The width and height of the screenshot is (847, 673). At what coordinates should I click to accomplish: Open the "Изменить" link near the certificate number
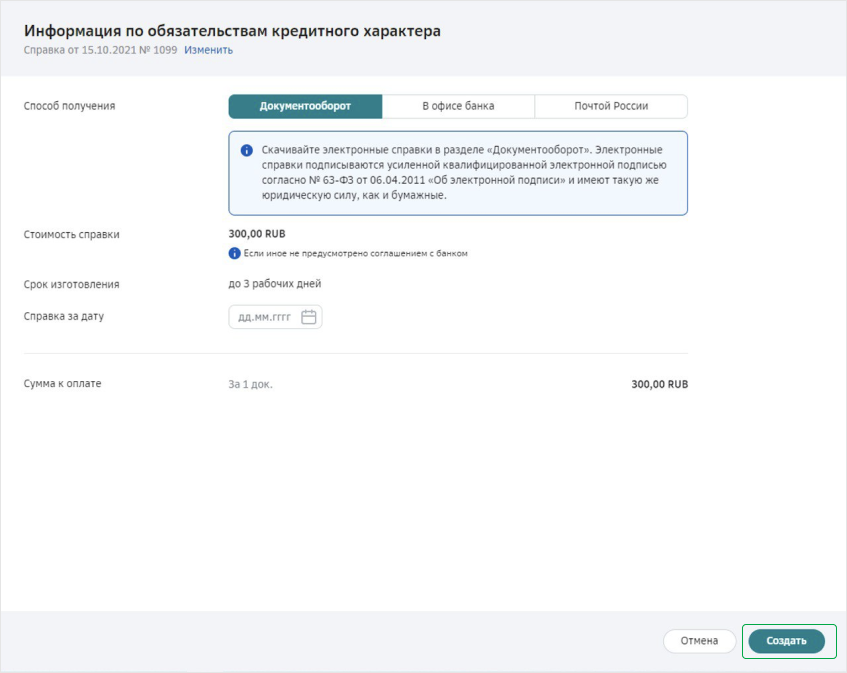pos(208,50)
